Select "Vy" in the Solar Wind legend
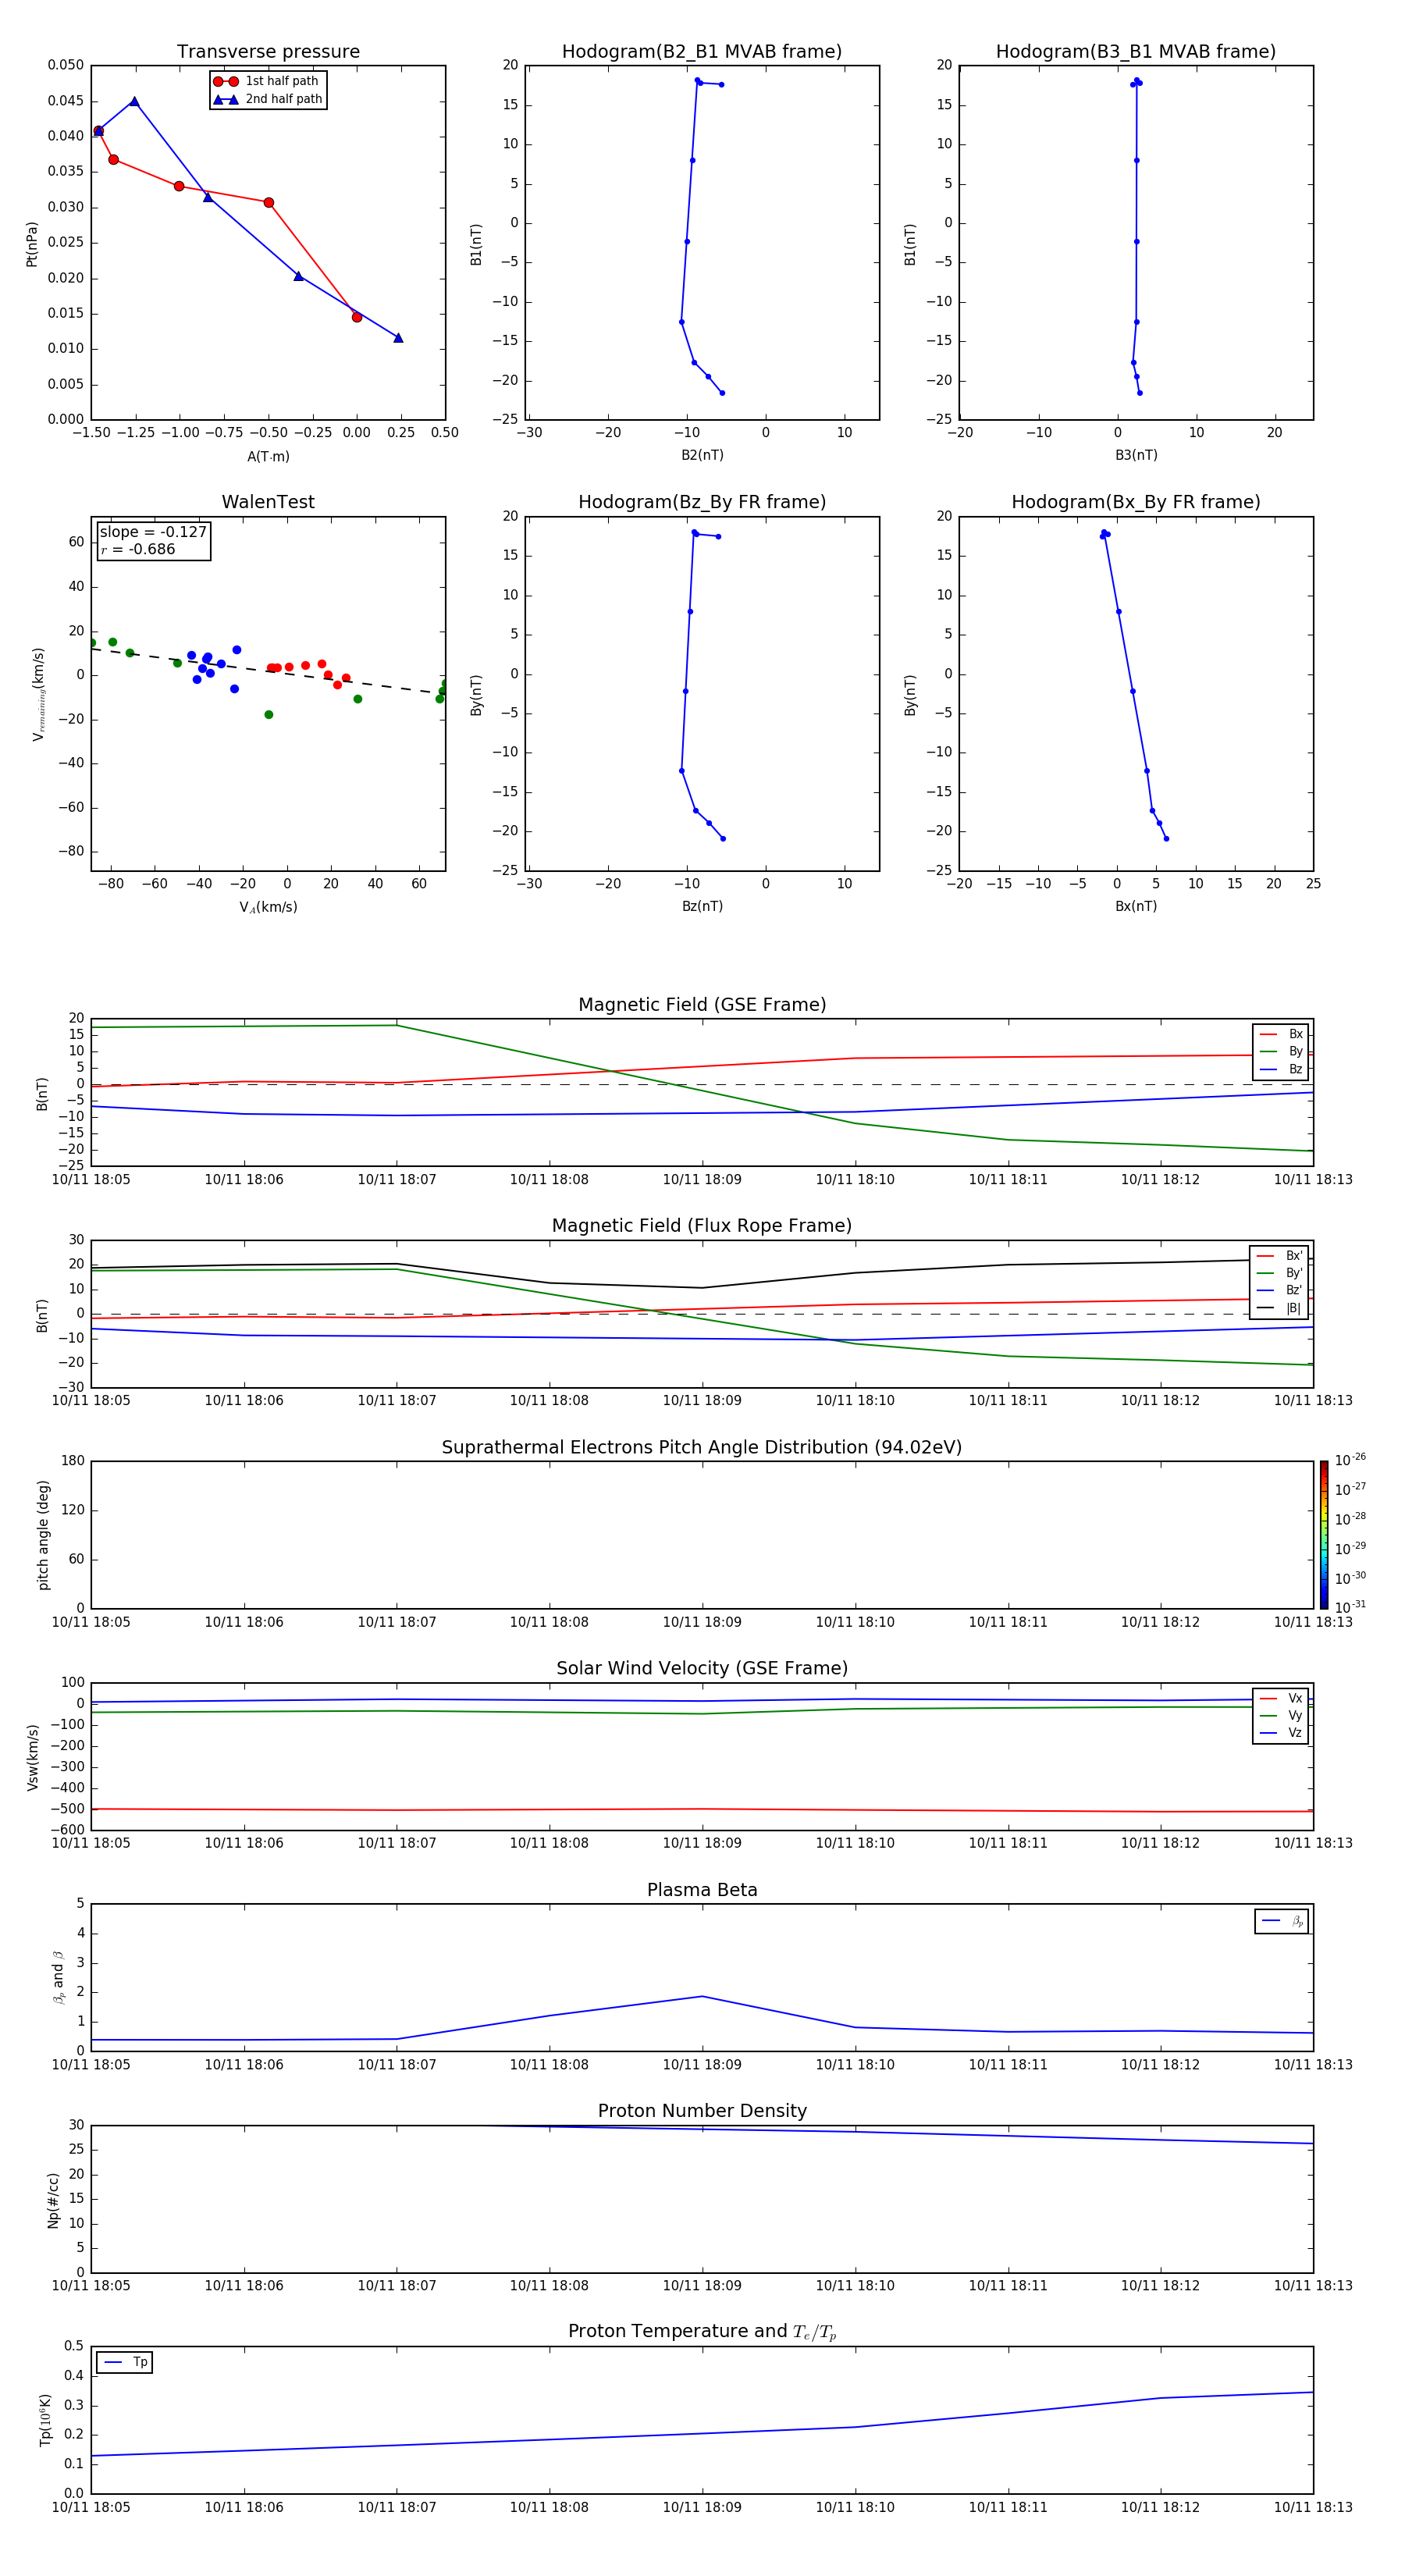Viewport: 1405px width, 2576px height. [x=1281, y=1716]
